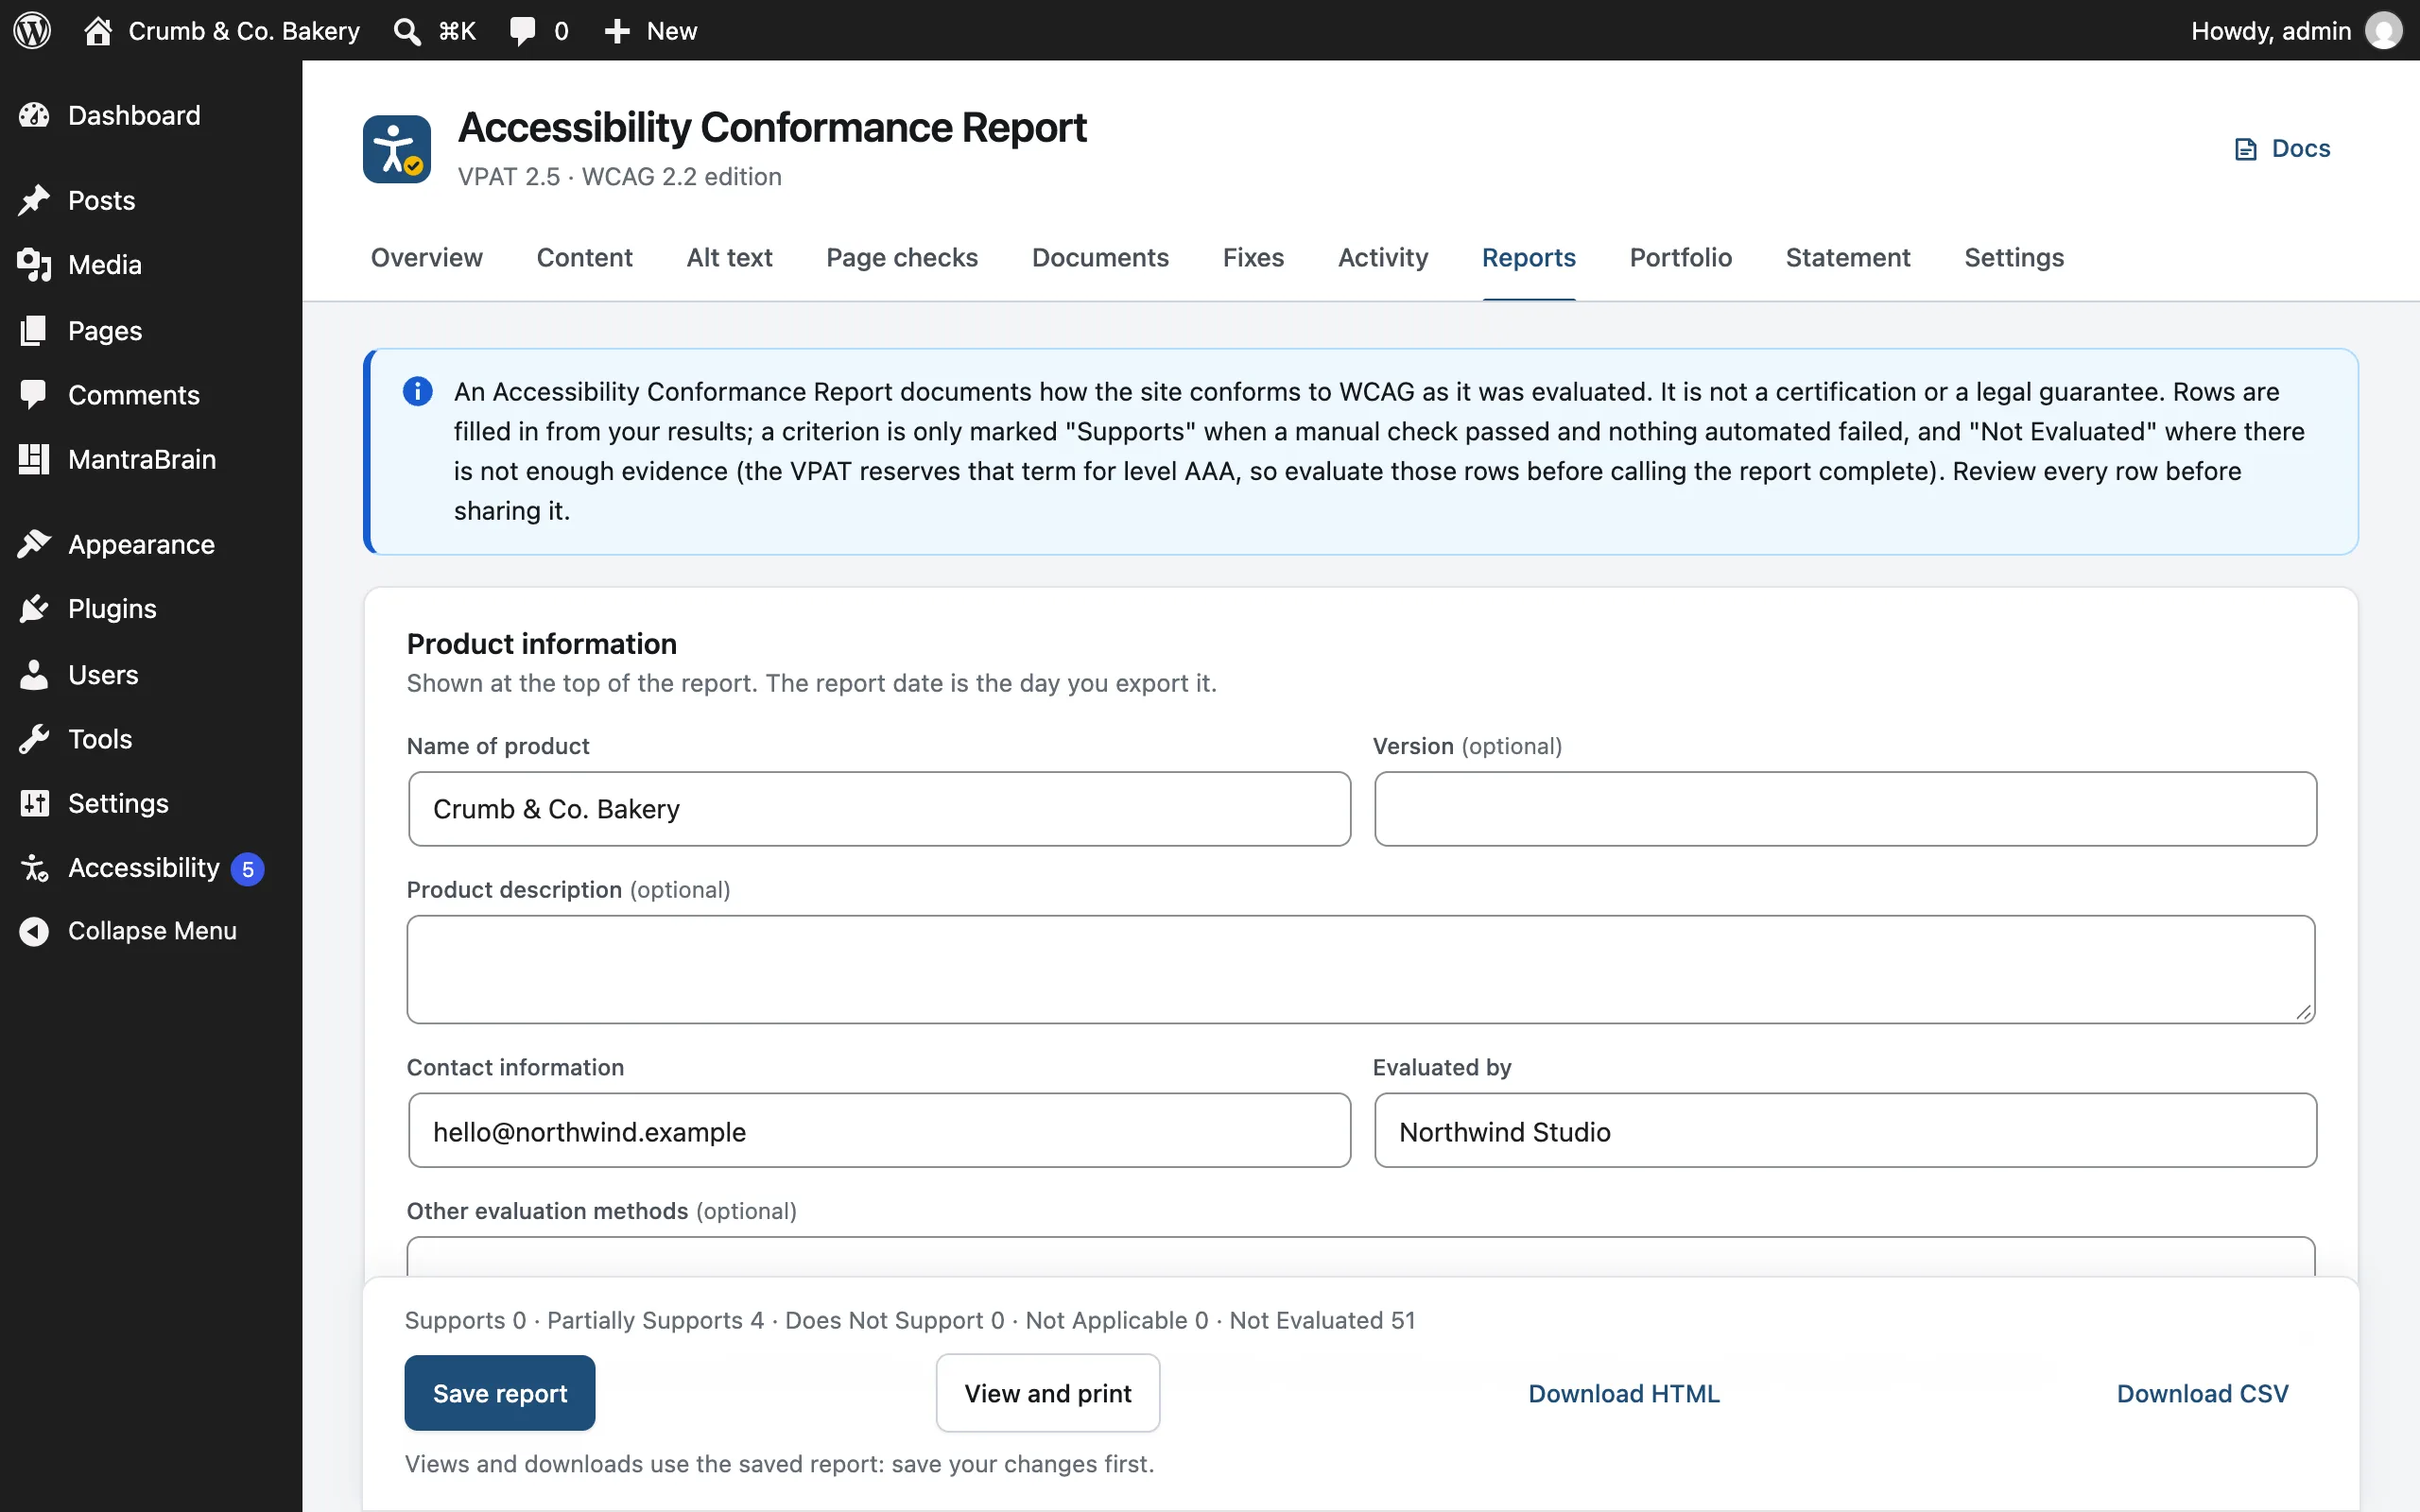Viewport: 2420px width, 1512px height.
Task: Click the WordPress logo icon
Action: pyautogui.click(x=32, y=30)
